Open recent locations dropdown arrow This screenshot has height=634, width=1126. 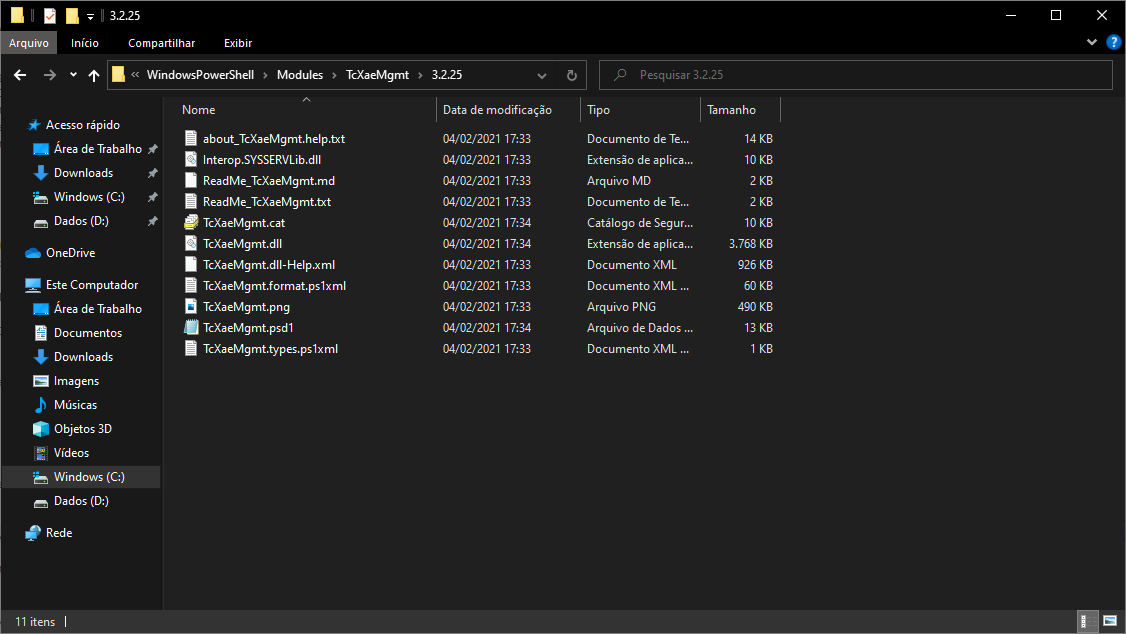[x=73, y=75]
